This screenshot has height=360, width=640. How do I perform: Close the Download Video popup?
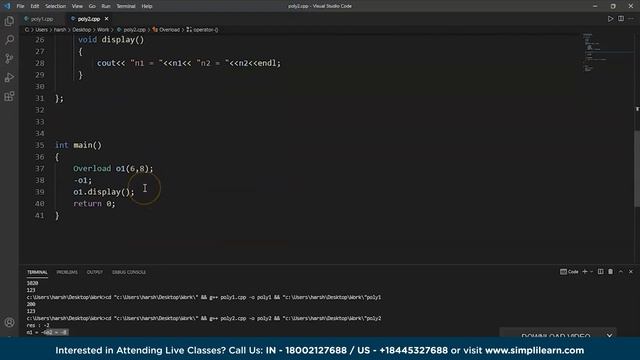[609, 336]
